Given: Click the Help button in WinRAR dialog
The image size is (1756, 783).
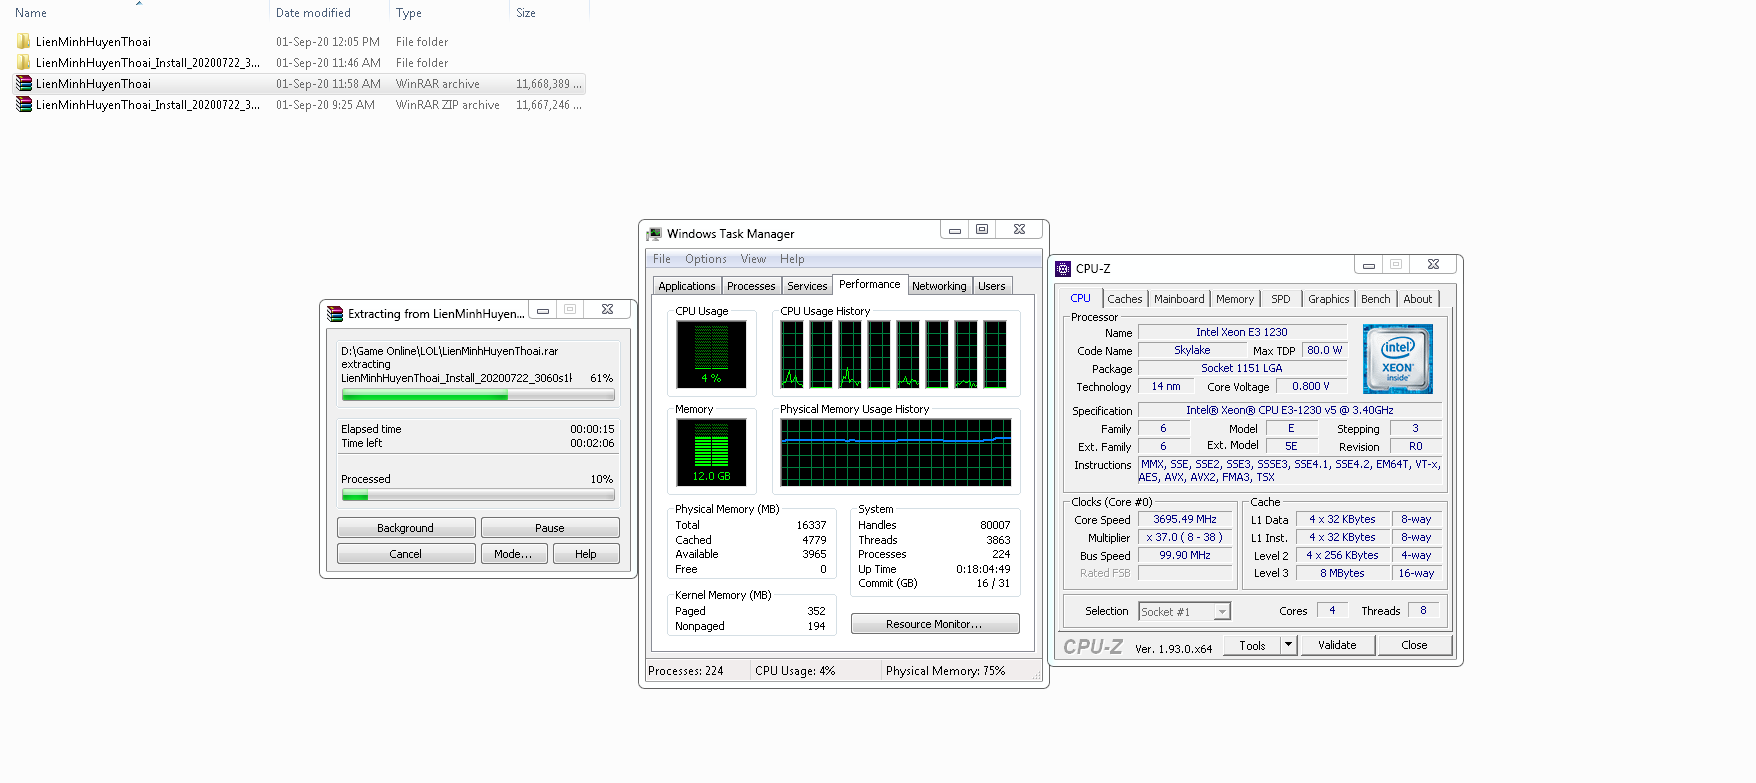Looking at the screenshot, I should point(586,554).
